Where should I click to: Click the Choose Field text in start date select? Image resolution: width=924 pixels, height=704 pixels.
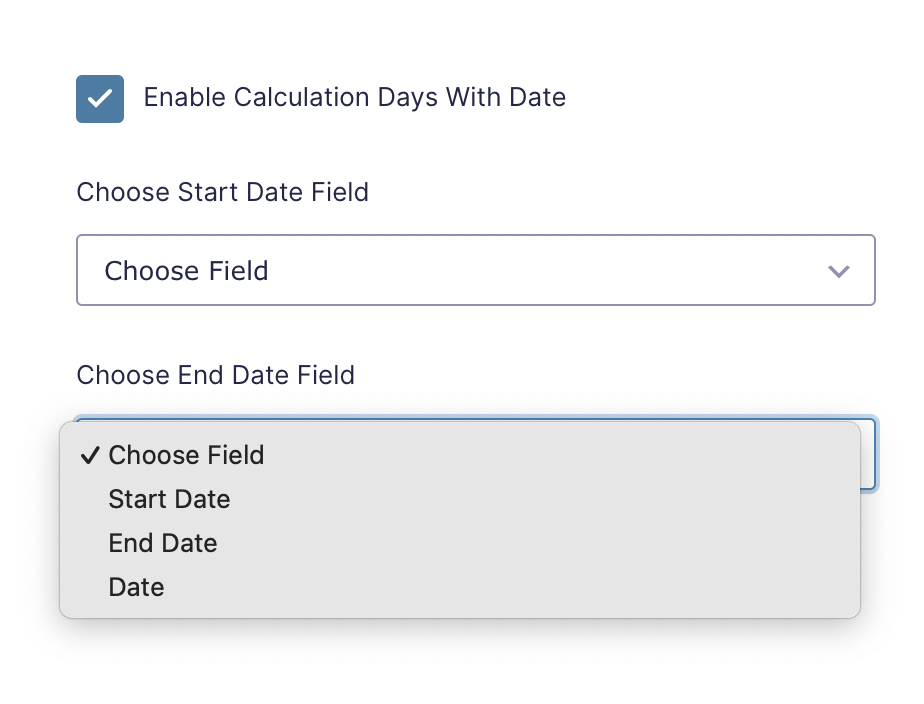pos(186,271)
